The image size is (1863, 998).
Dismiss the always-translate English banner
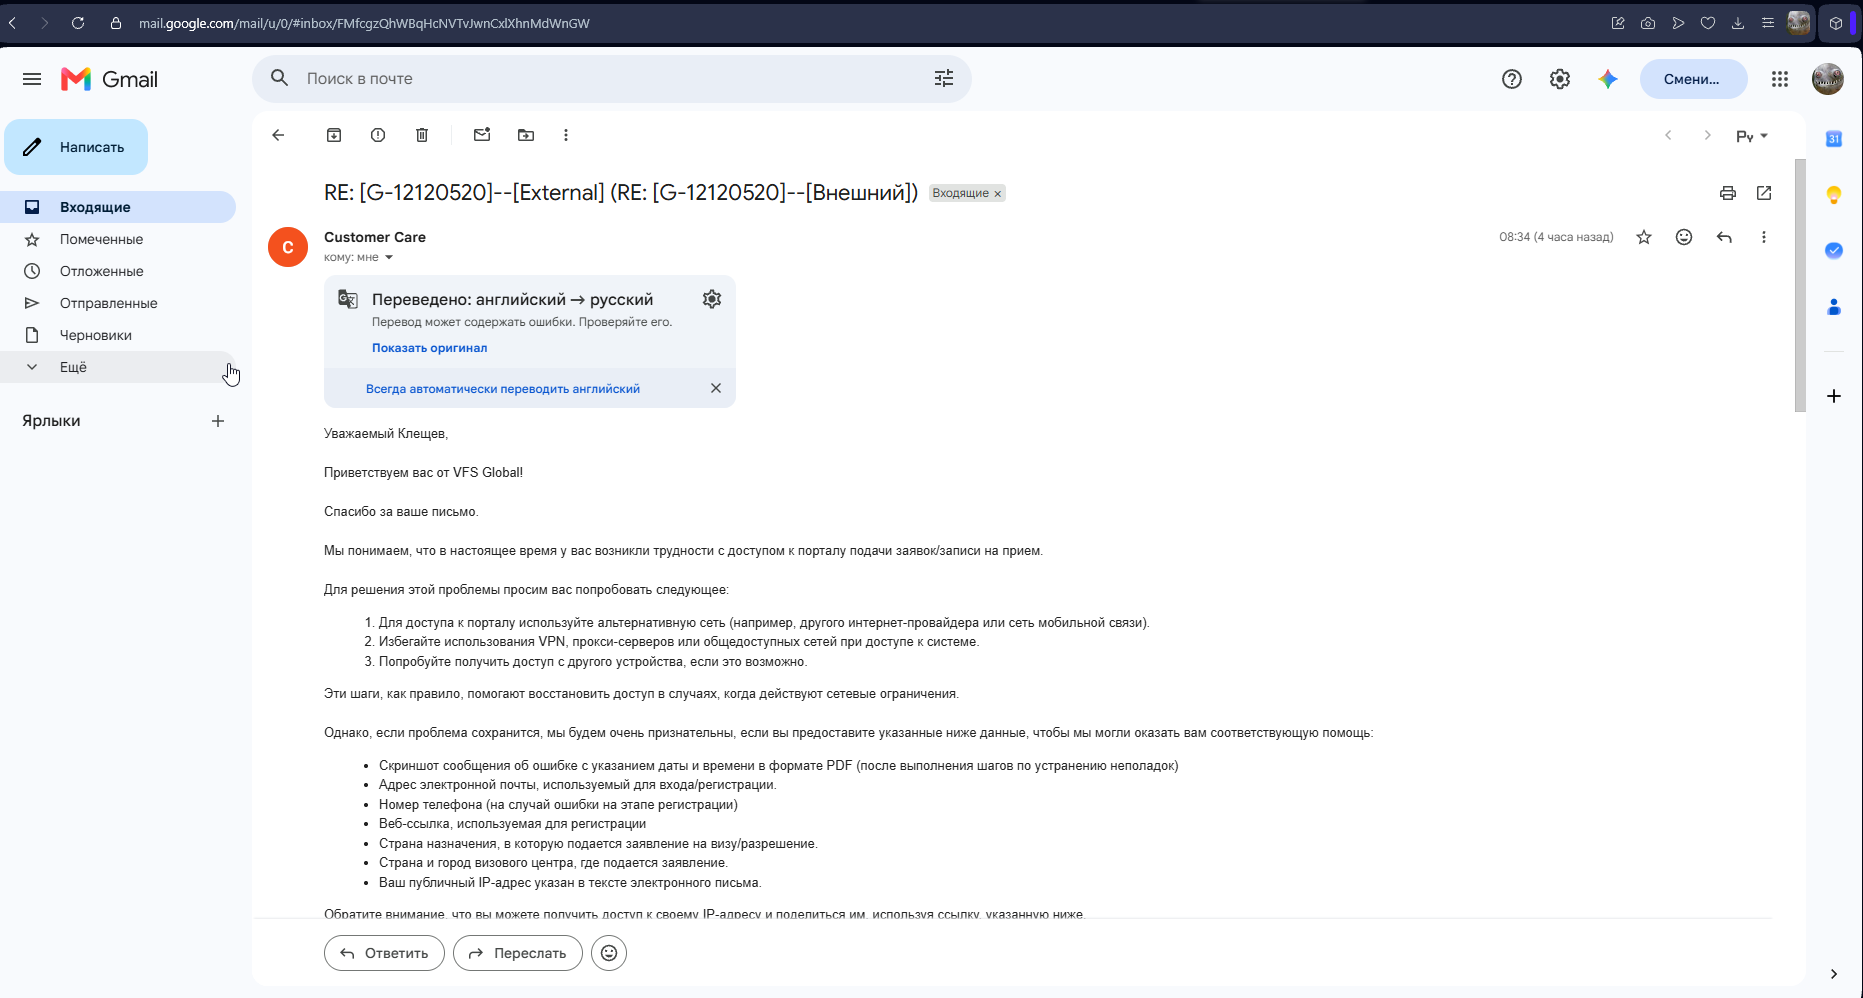716,388
